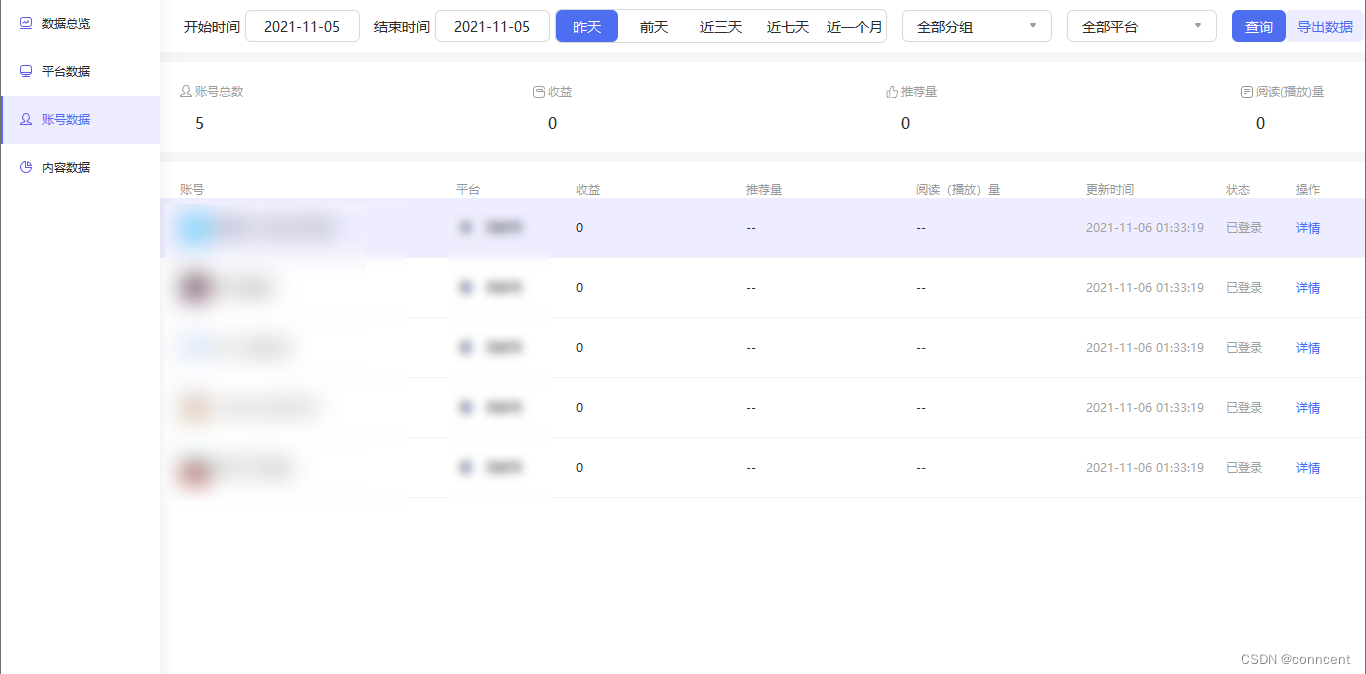The image size is (1366, 674).
Task: Click the second row's update time
Action: 1145,288
